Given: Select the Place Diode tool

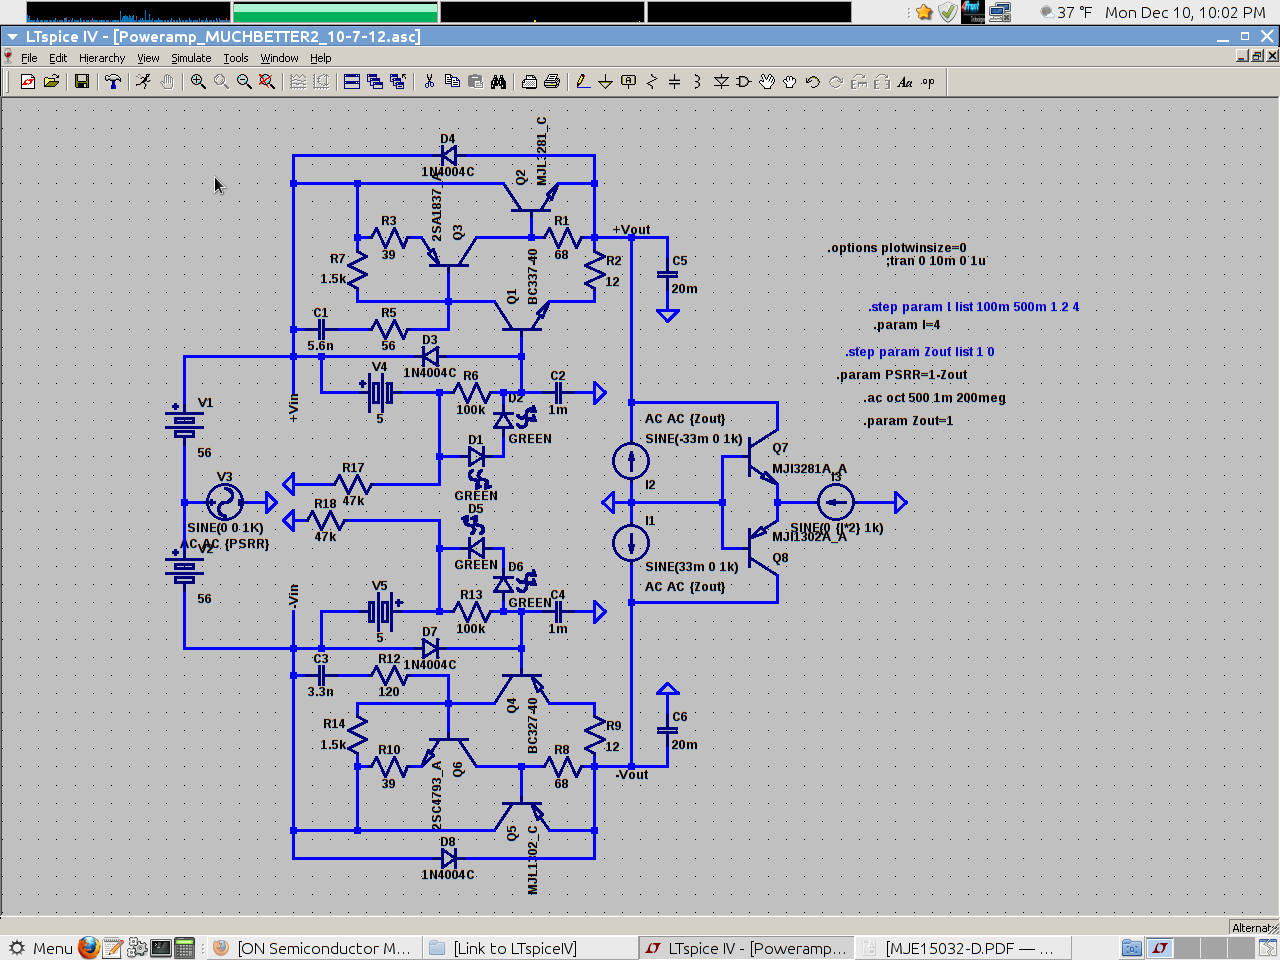Looking at the screenshot, I should [x=720, y=82].
